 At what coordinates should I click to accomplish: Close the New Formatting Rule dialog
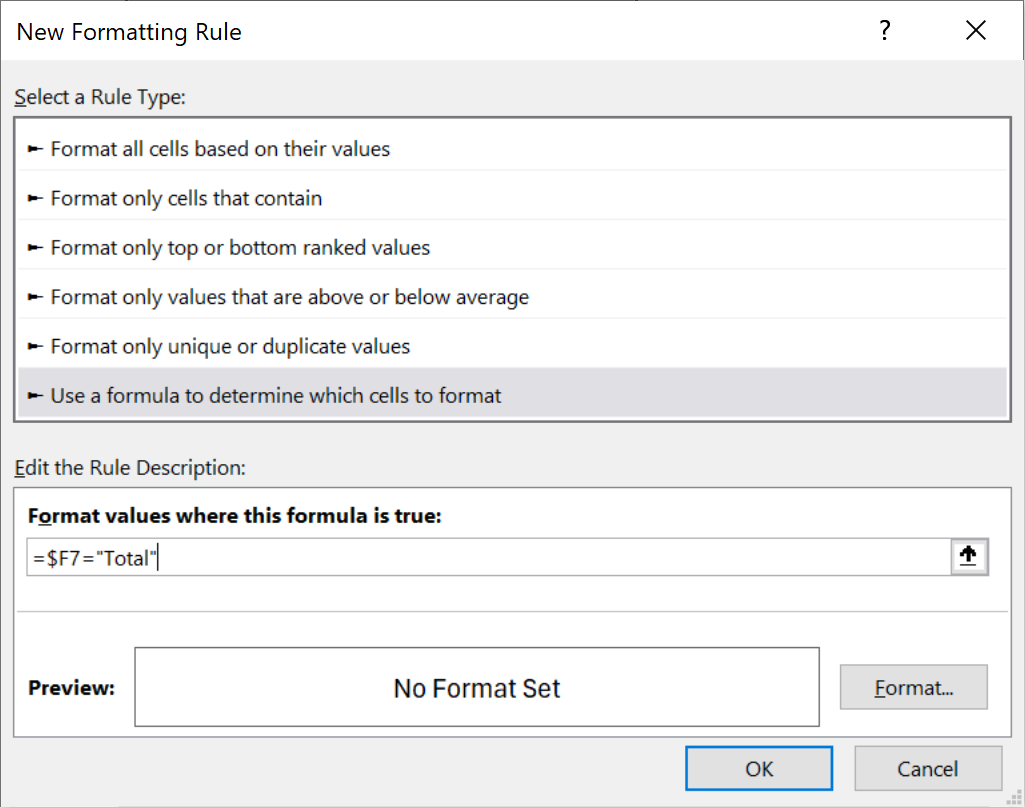pyautogui.click(x=976, y=31)
